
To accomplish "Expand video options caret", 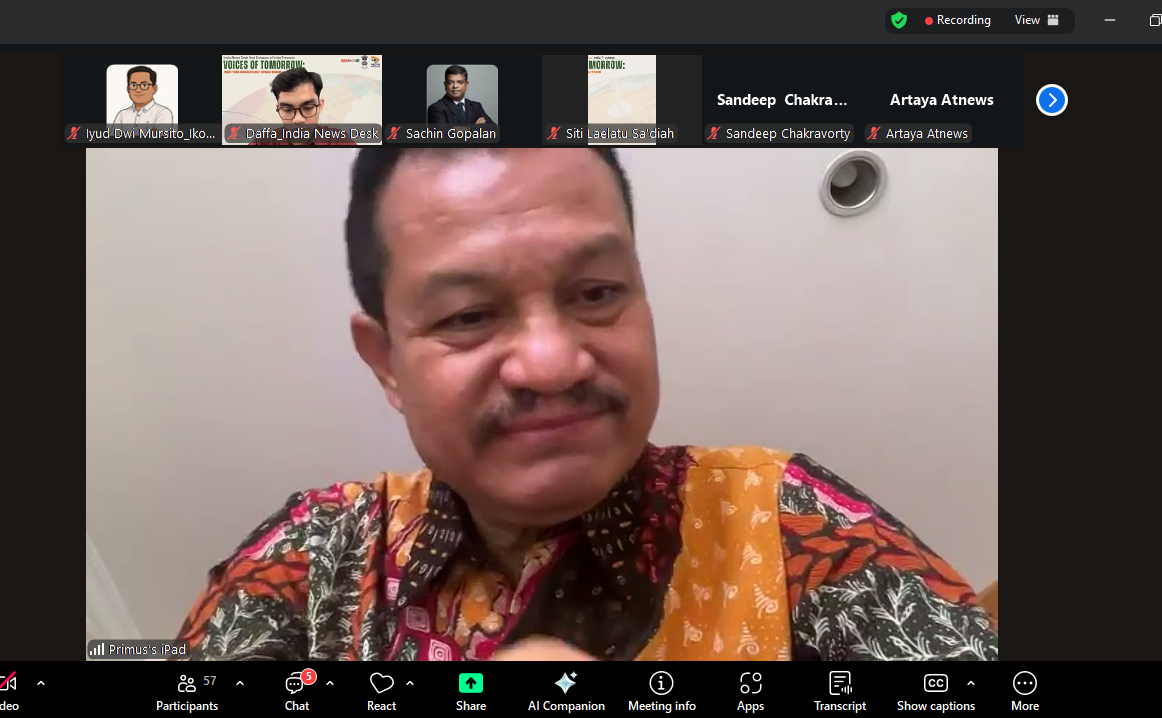I will pyautogui.click(x=41, y=683).
